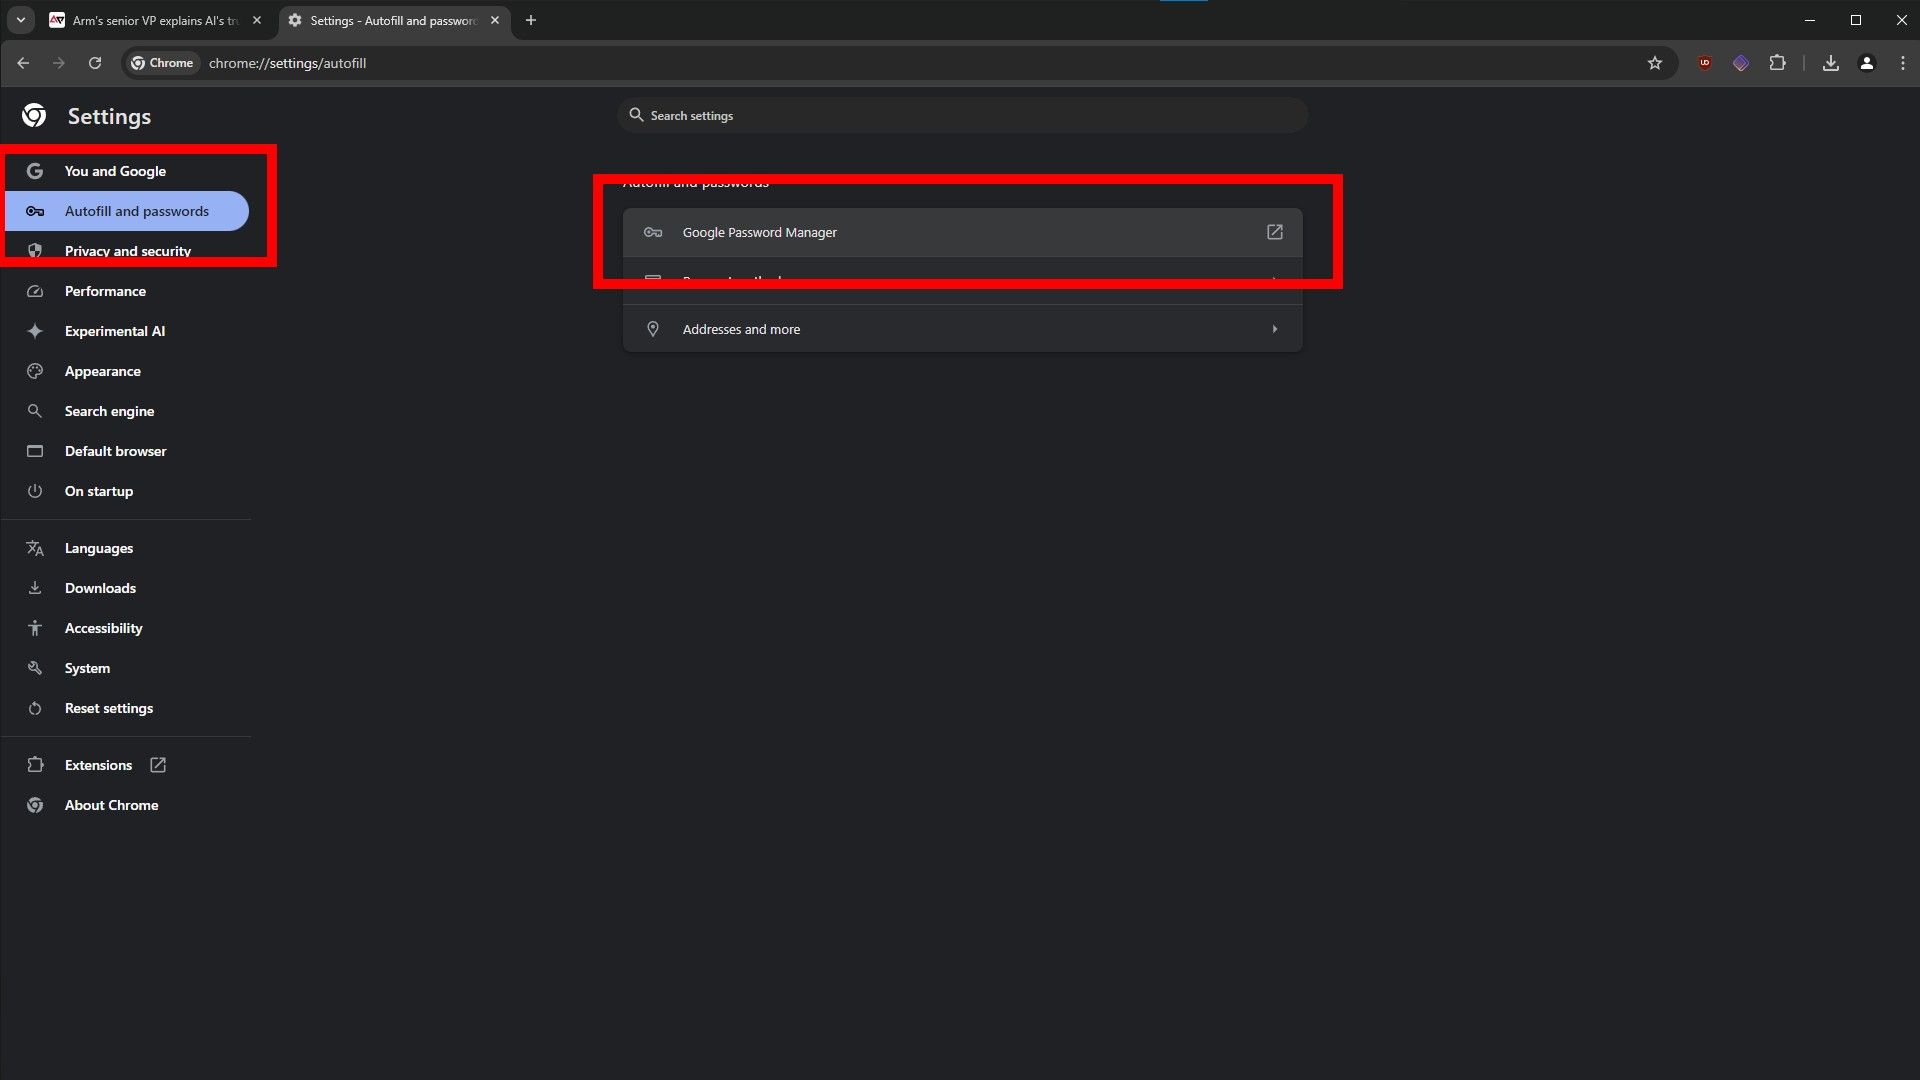Click the You and Google icon
Viewport: 1920px width, 1080px height.
tap(34, 170)
